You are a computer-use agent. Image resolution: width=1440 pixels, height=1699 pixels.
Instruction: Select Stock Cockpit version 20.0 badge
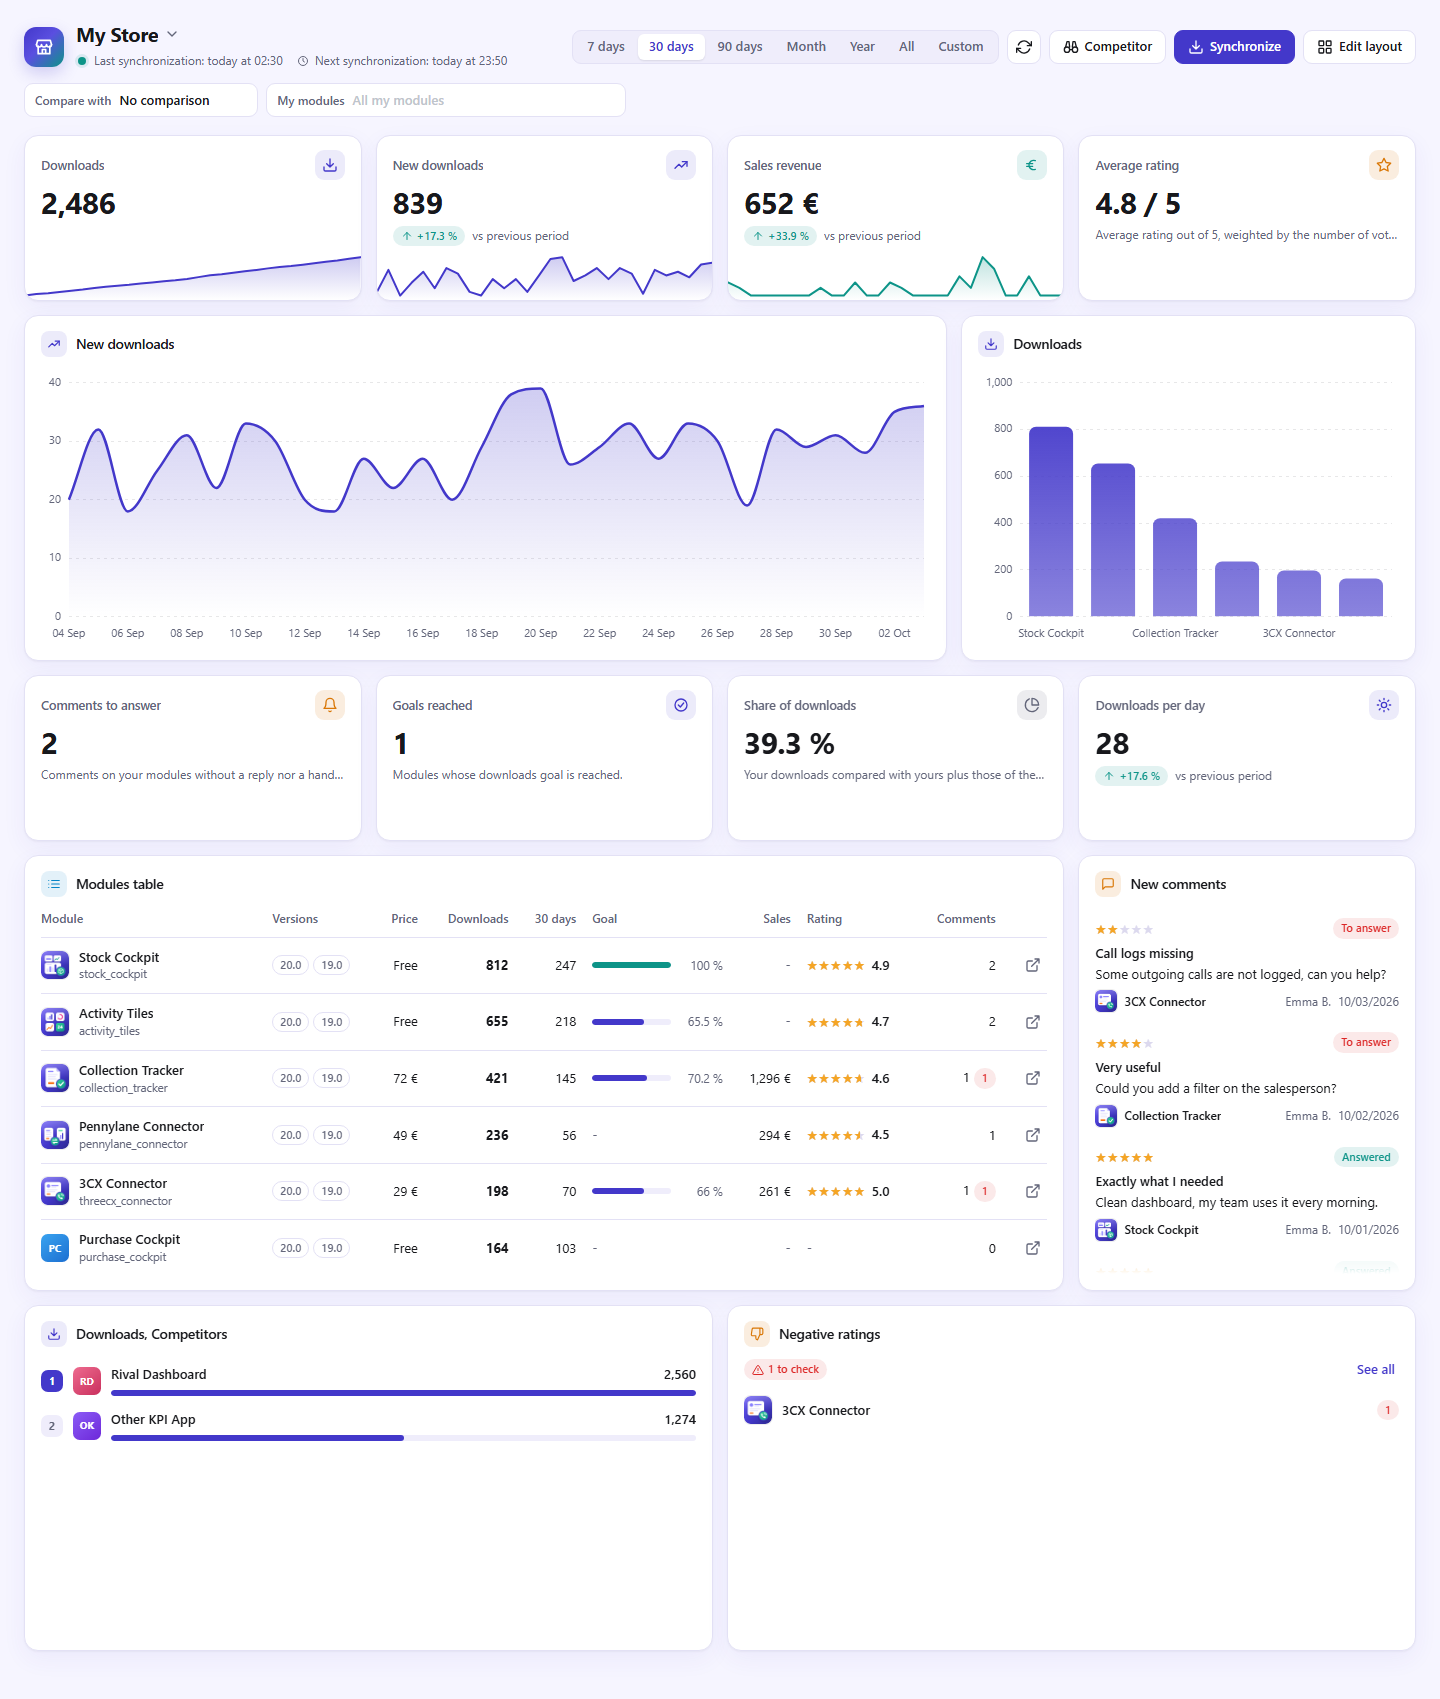[290, 965]
